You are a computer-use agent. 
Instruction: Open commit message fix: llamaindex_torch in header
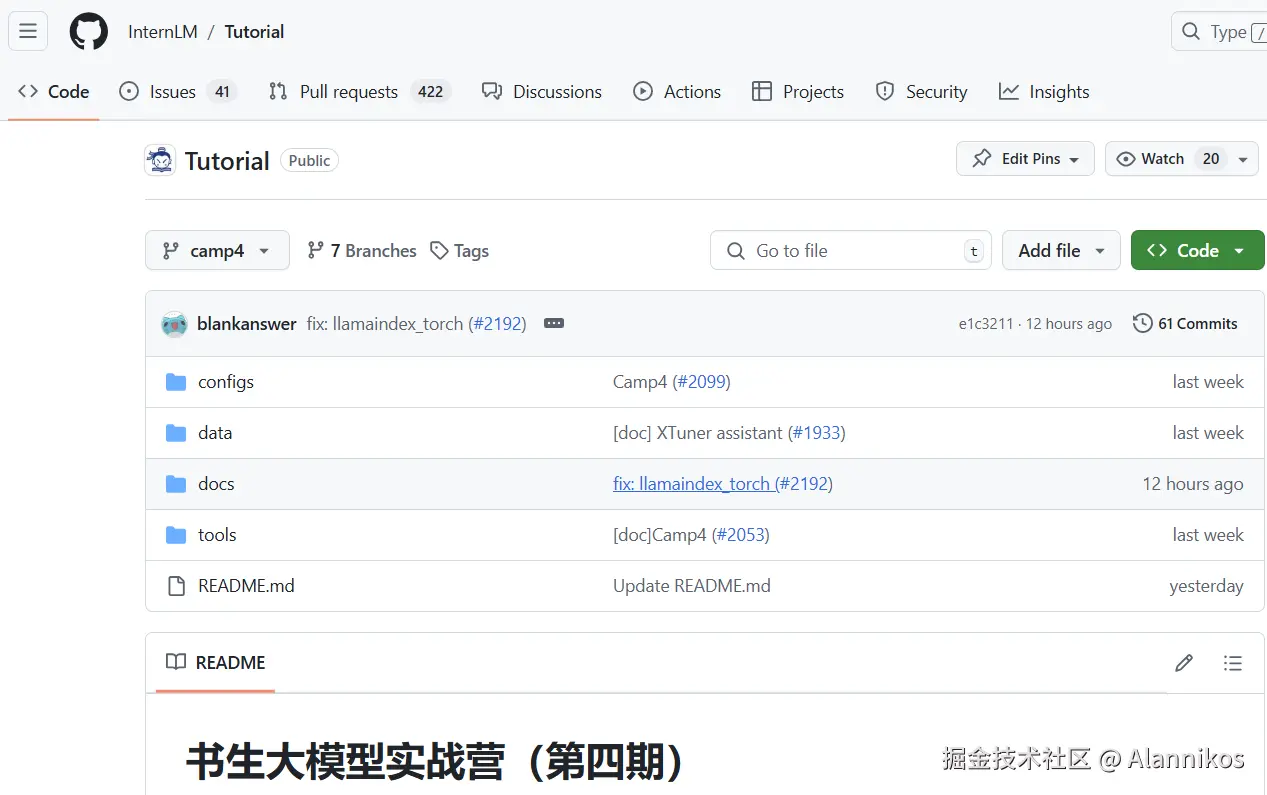(x=385, y=323)
